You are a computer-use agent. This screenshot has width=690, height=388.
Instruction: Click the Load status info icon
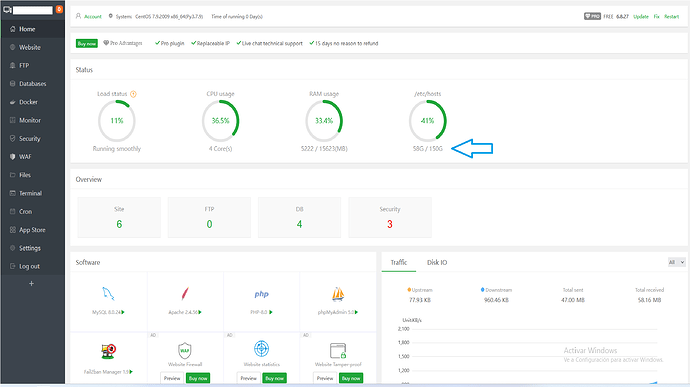click(x=133, y=94)
